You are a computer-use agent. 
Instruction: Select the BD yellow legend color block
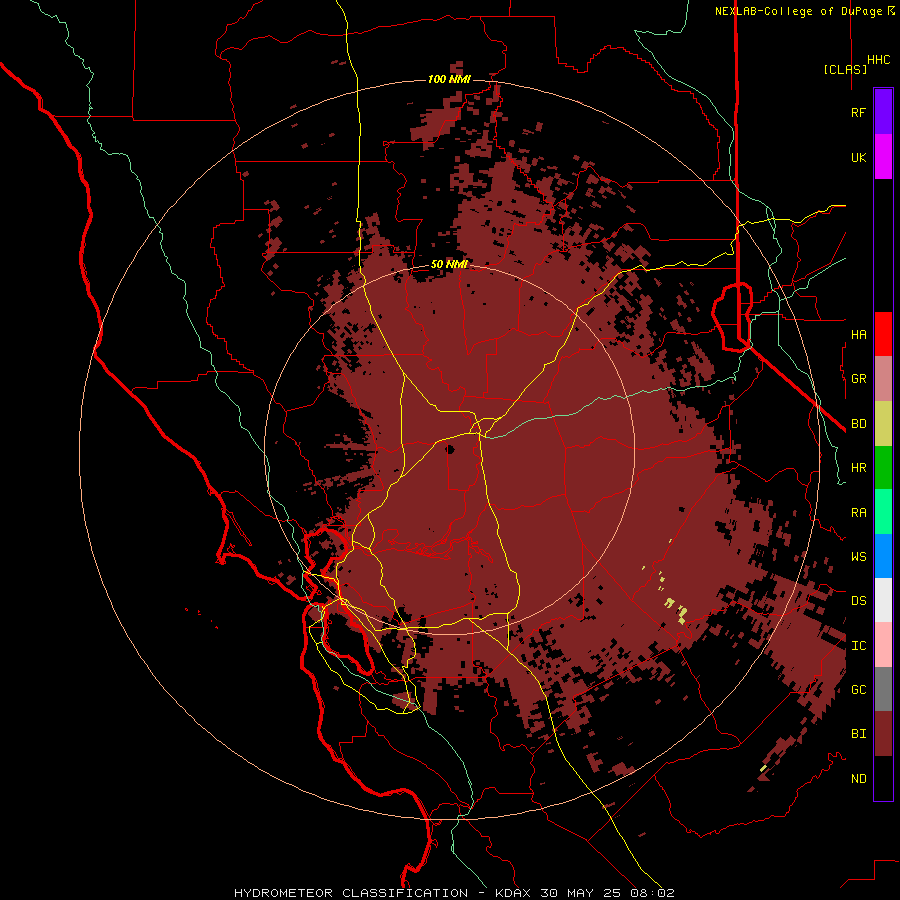883,424
